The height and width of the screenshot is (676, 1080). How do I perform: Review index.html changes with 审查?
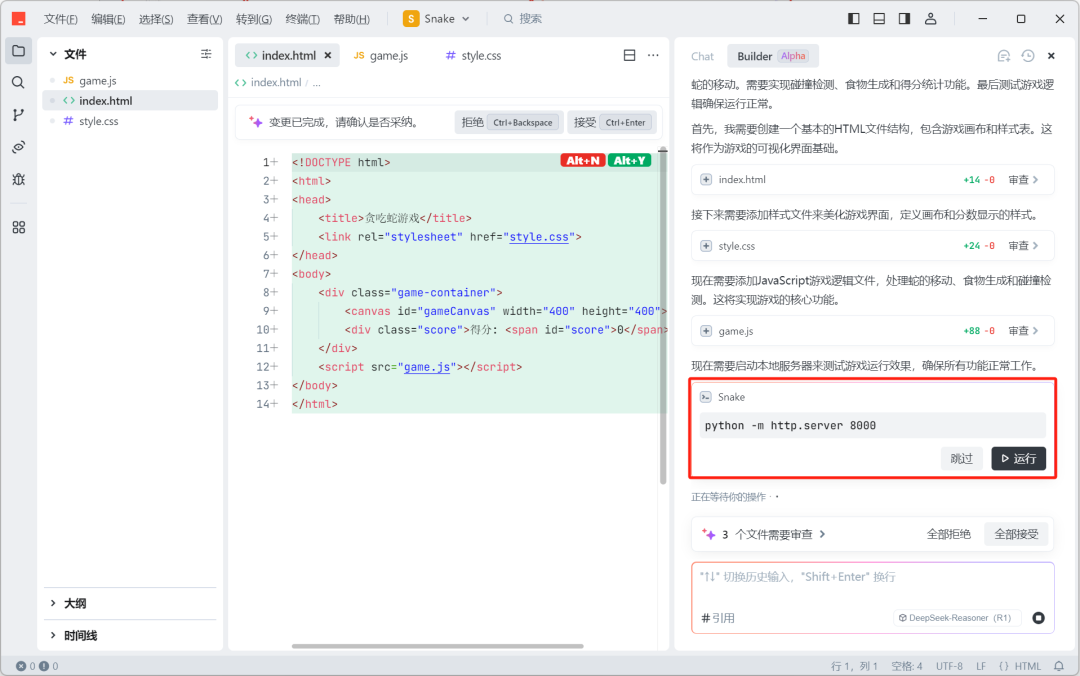click(x=1023, y=180)
